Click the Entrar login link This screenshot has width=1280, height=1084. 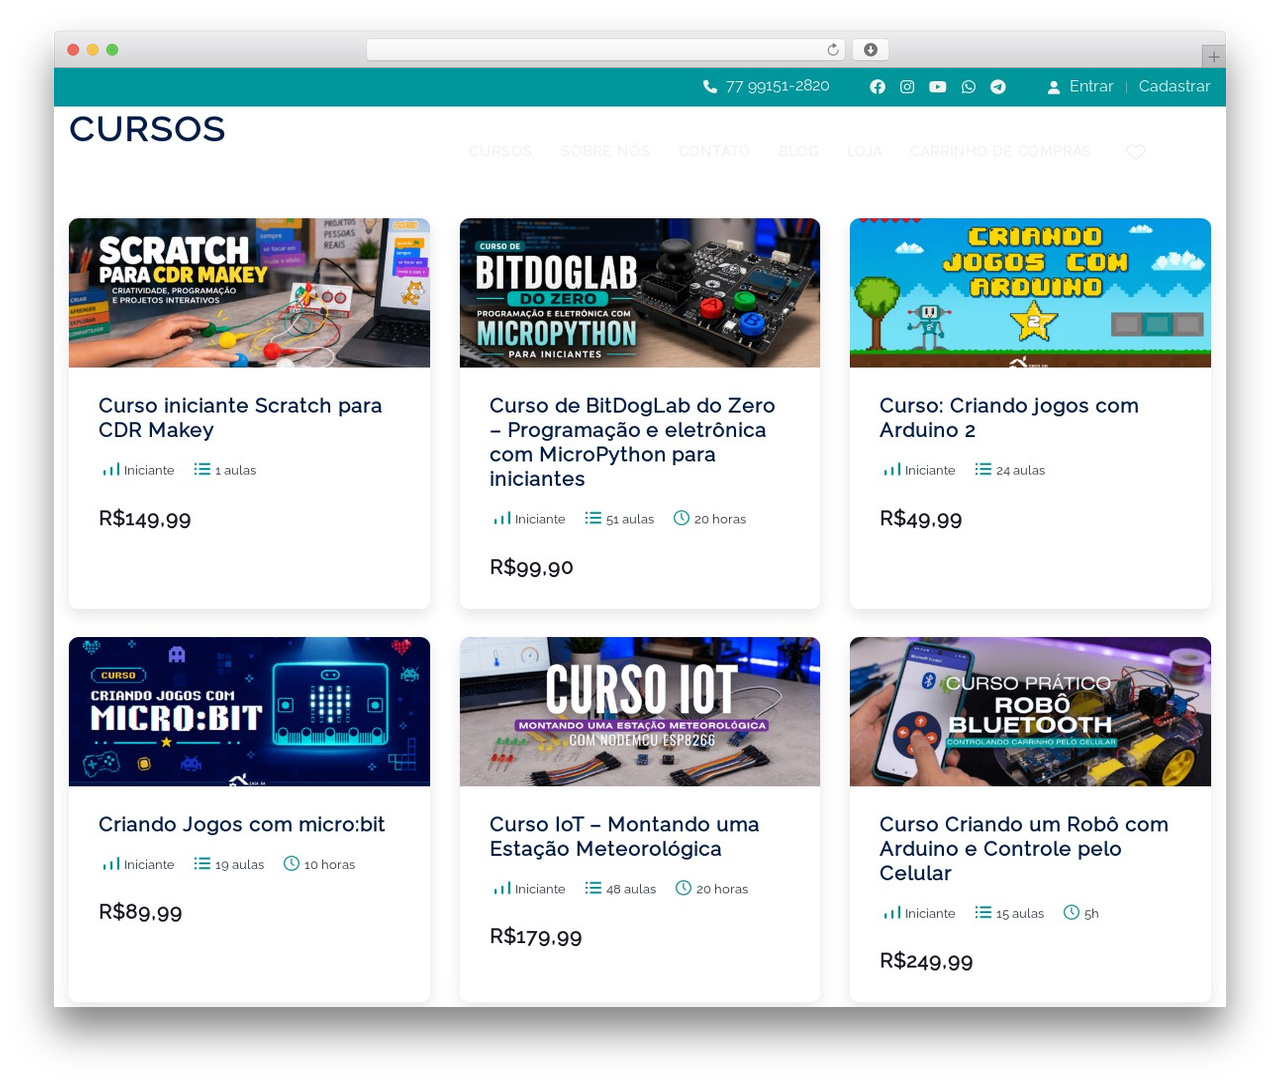point(1091,86)
